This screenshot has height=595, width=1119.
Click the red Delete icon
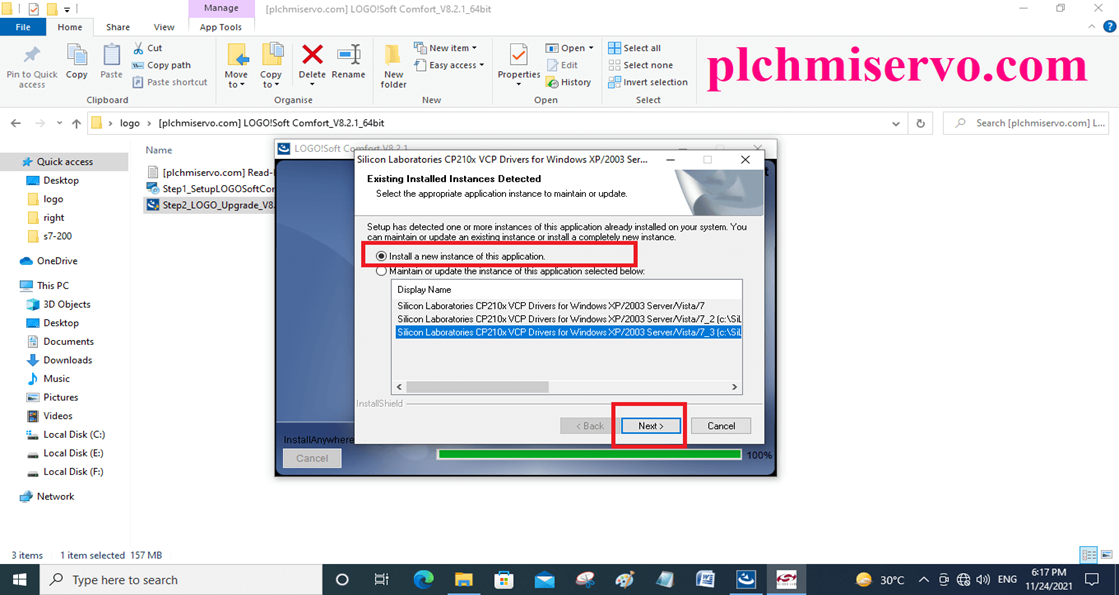(312, 54)
